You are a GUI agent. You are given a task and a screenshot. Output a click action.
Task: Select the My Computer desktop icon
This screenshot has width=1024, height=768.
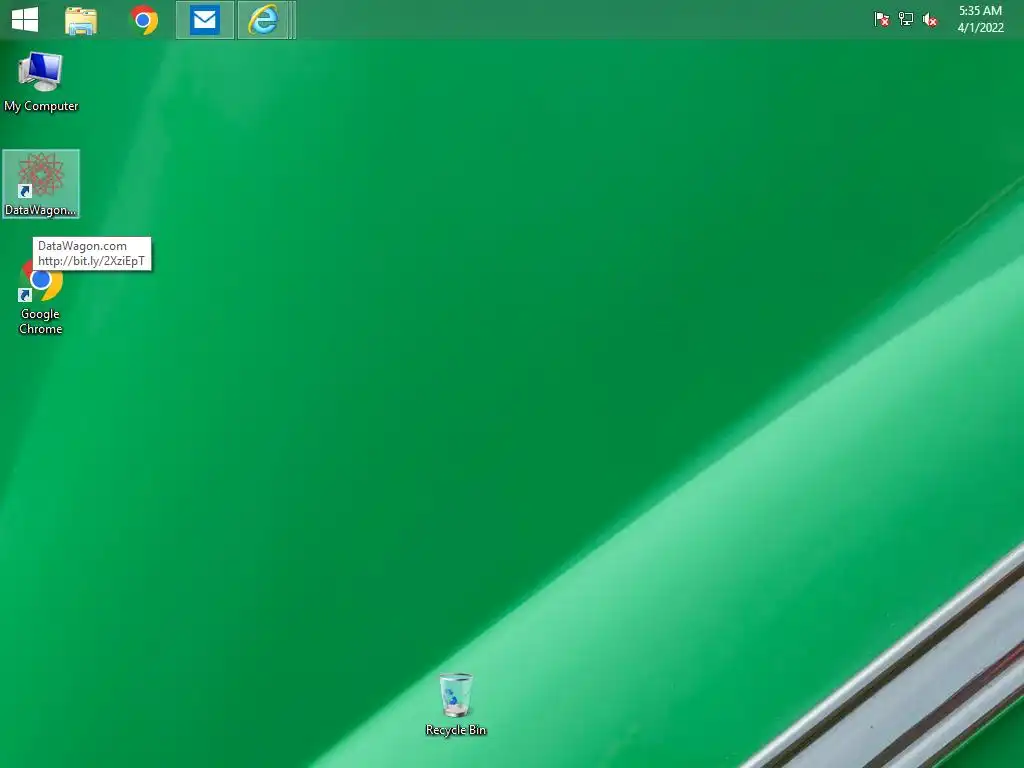coord(40,82)
